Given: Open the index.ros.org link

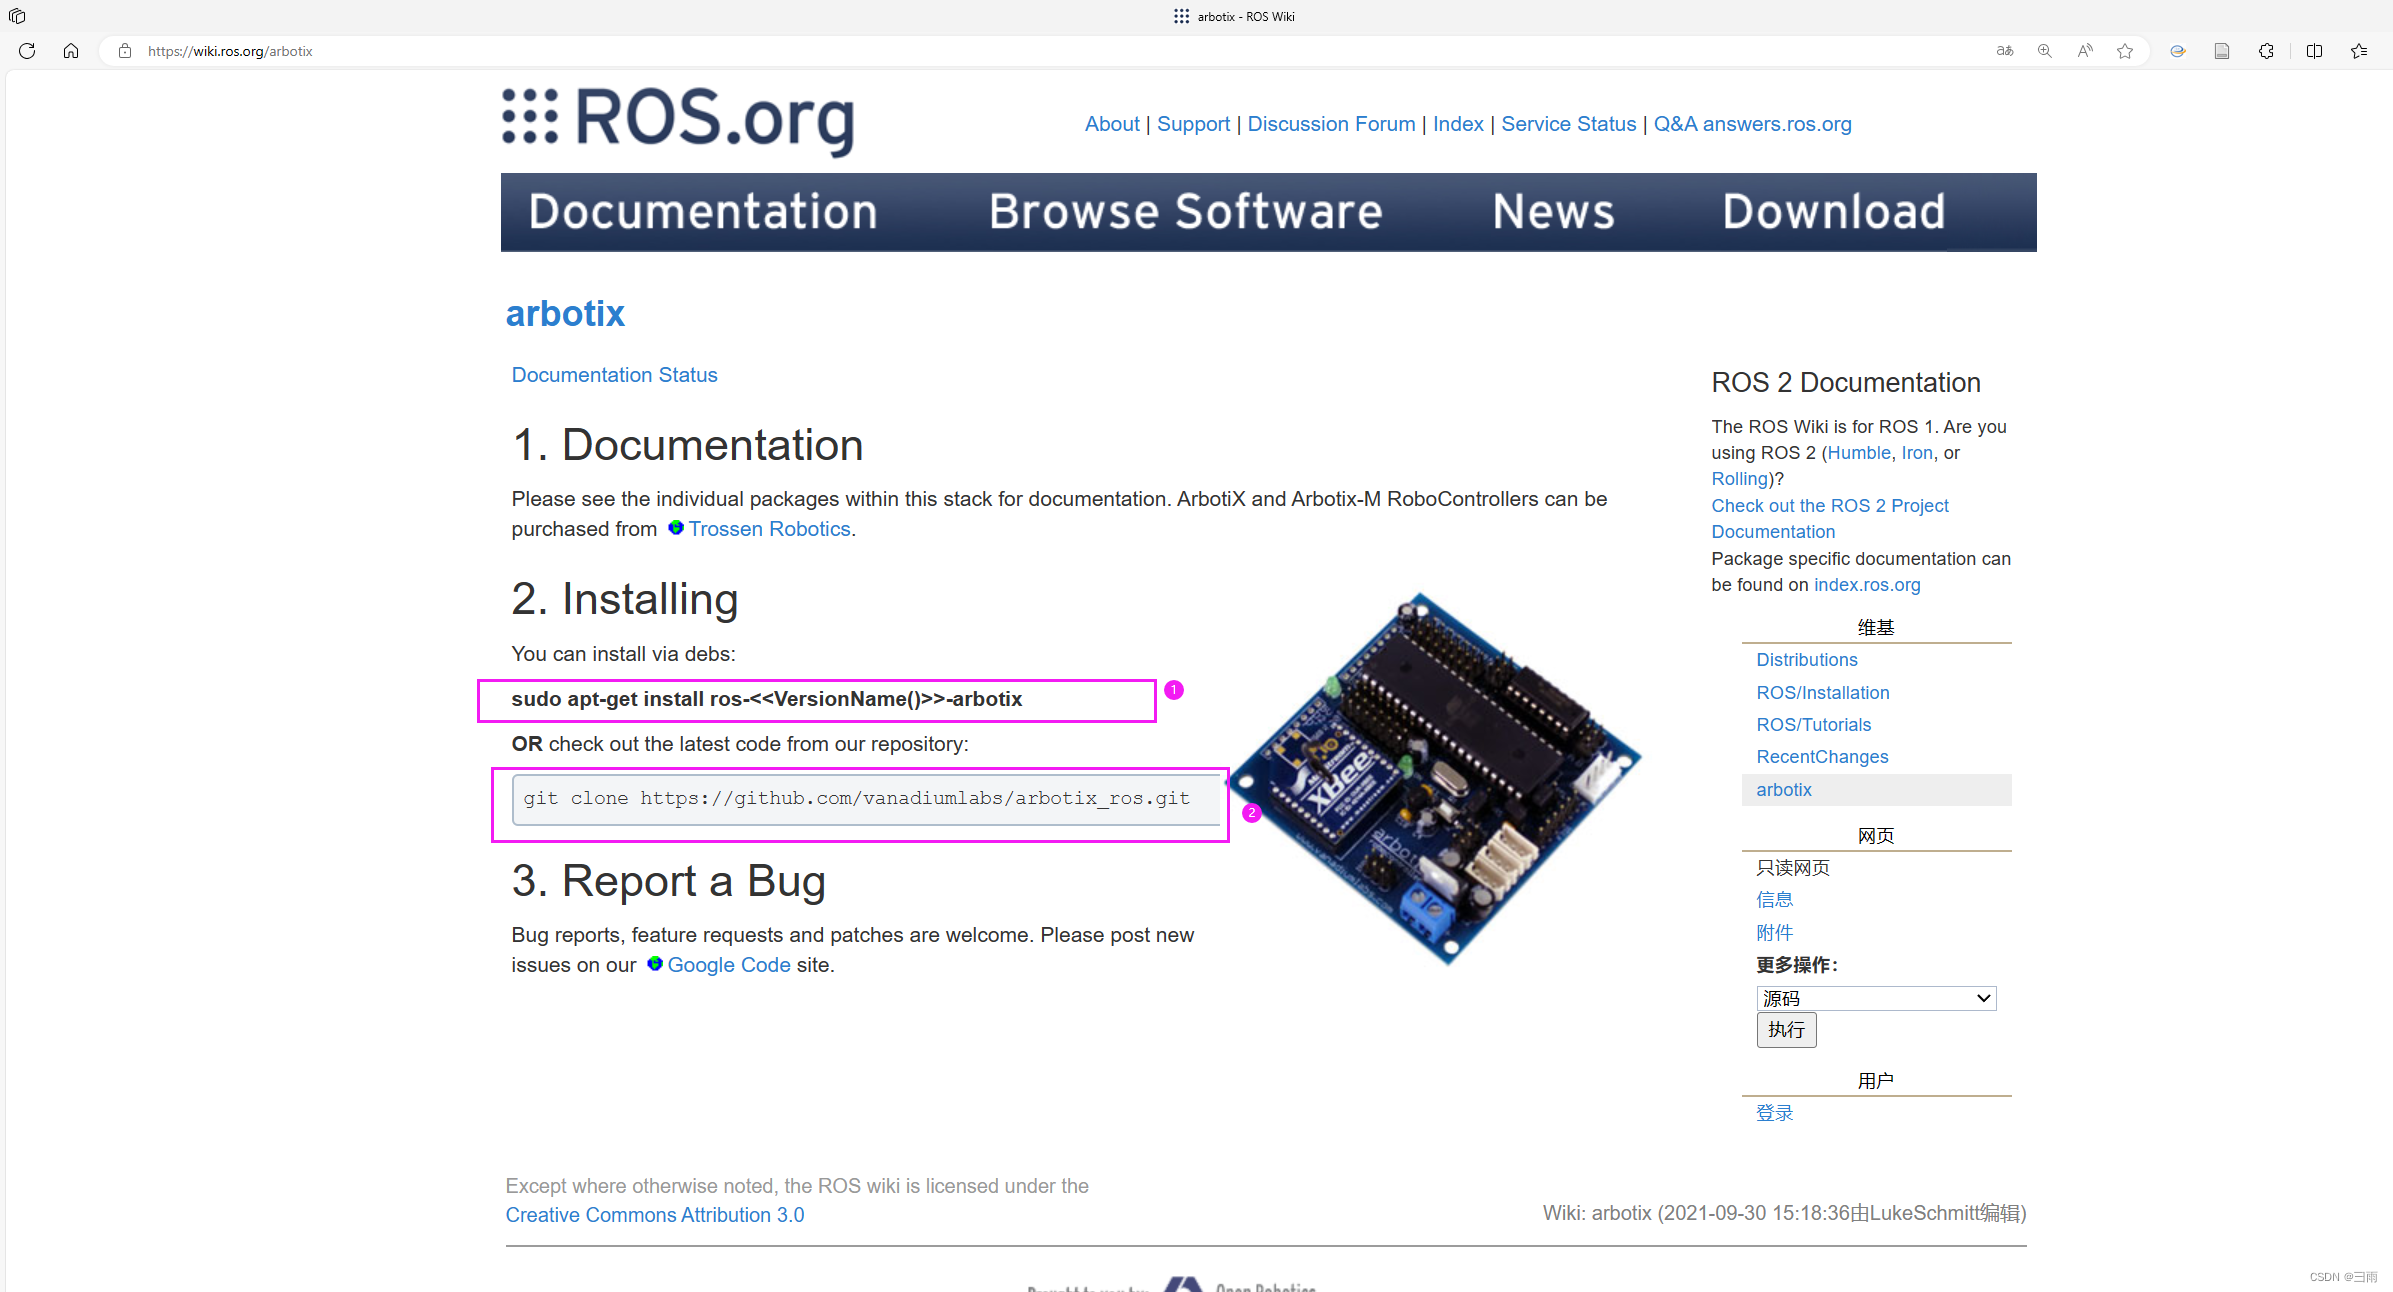Looking at the screenshot, I should click(1867, 585).
